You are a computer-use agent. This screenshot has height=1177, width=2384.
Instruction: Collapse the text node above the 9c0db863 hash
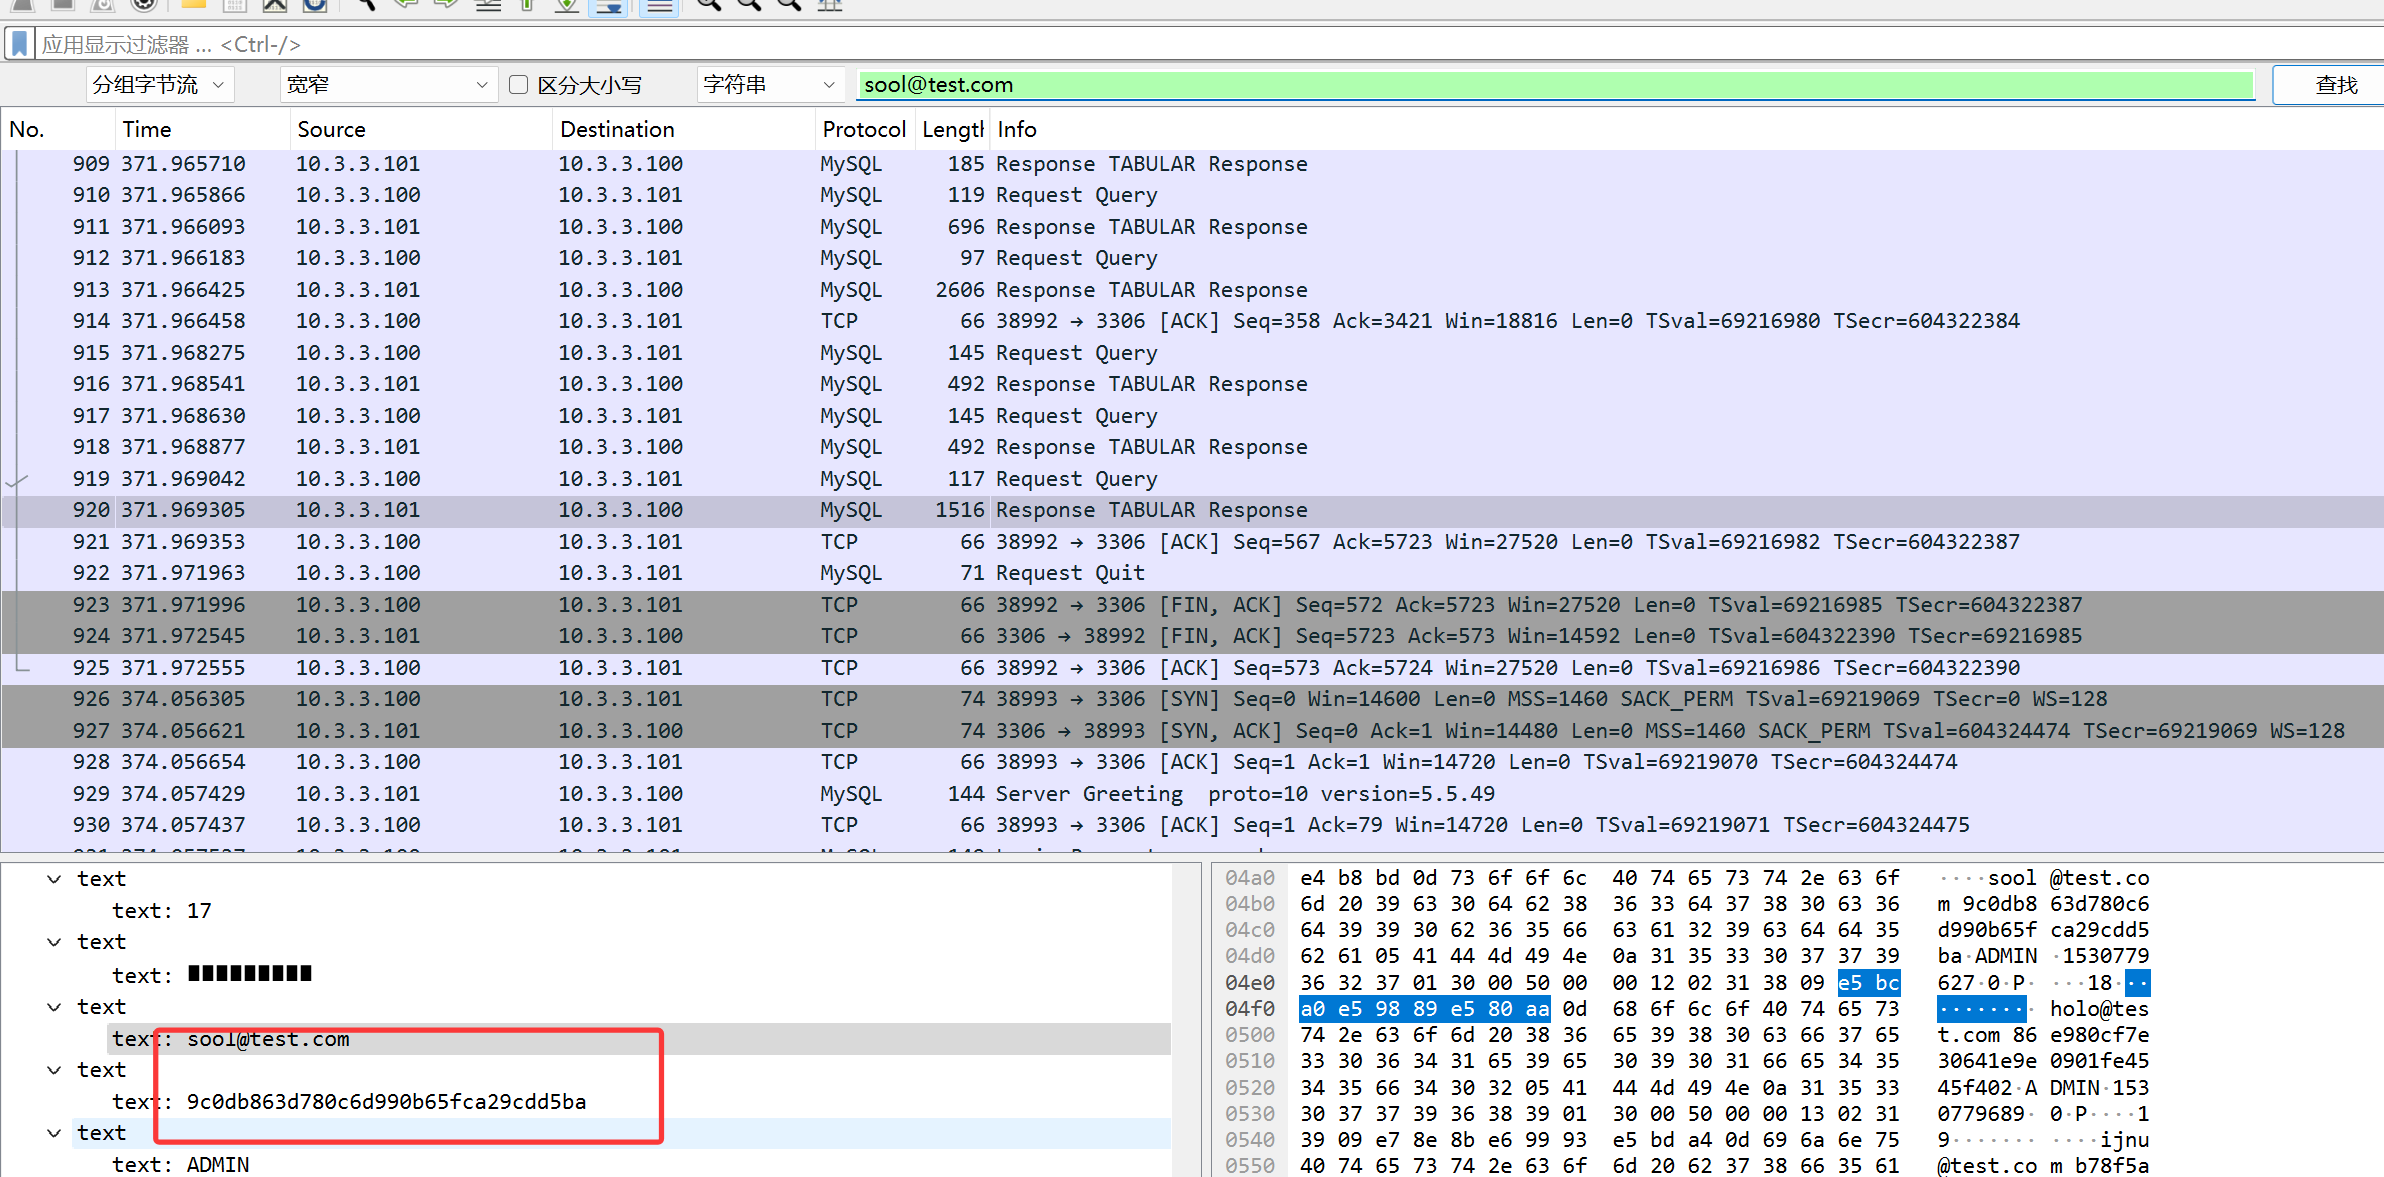pos(54,1070)
